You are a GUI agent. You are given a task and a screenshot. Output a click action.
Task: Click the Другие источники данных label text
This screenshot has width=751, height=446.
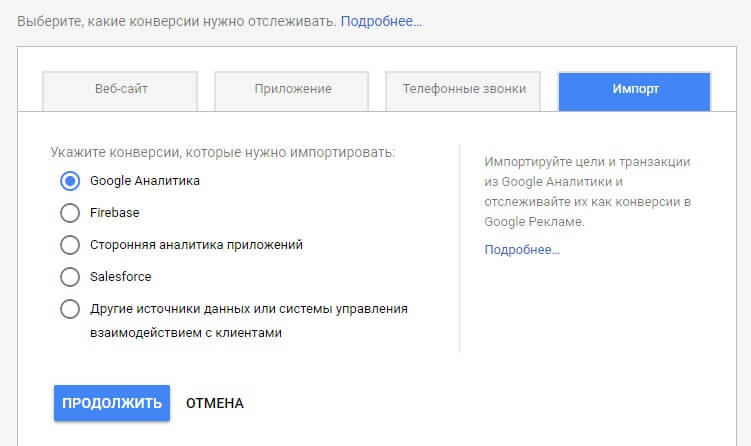249,309
